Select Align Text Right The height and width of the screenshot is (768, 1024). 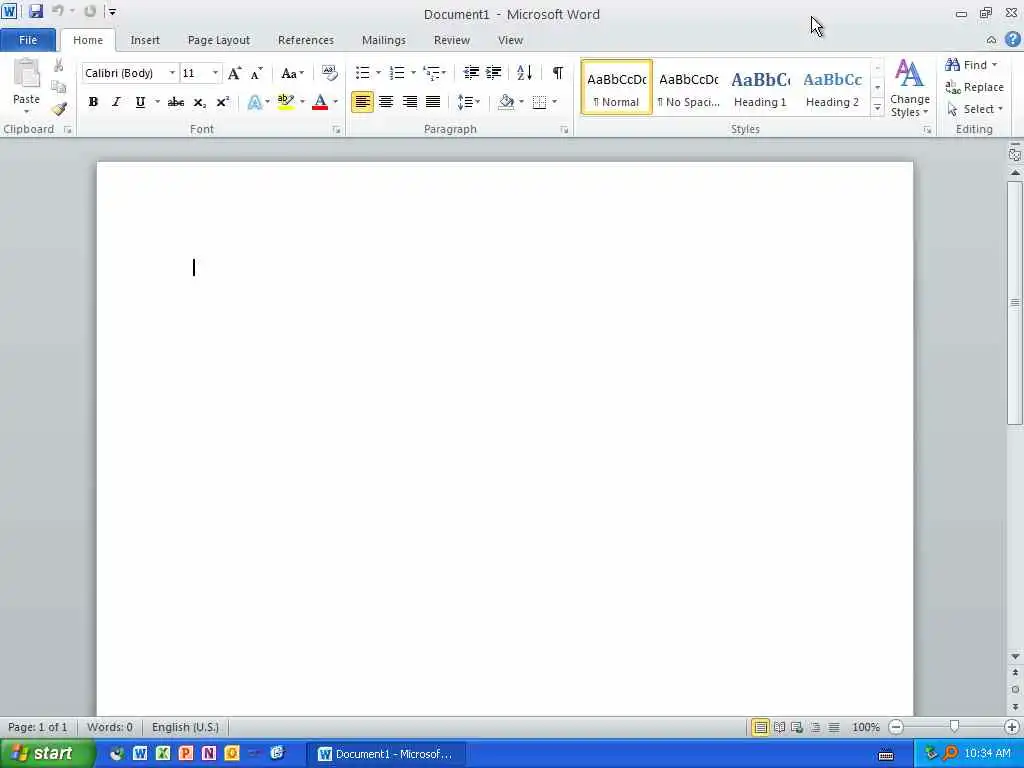[x=409, y=102]
